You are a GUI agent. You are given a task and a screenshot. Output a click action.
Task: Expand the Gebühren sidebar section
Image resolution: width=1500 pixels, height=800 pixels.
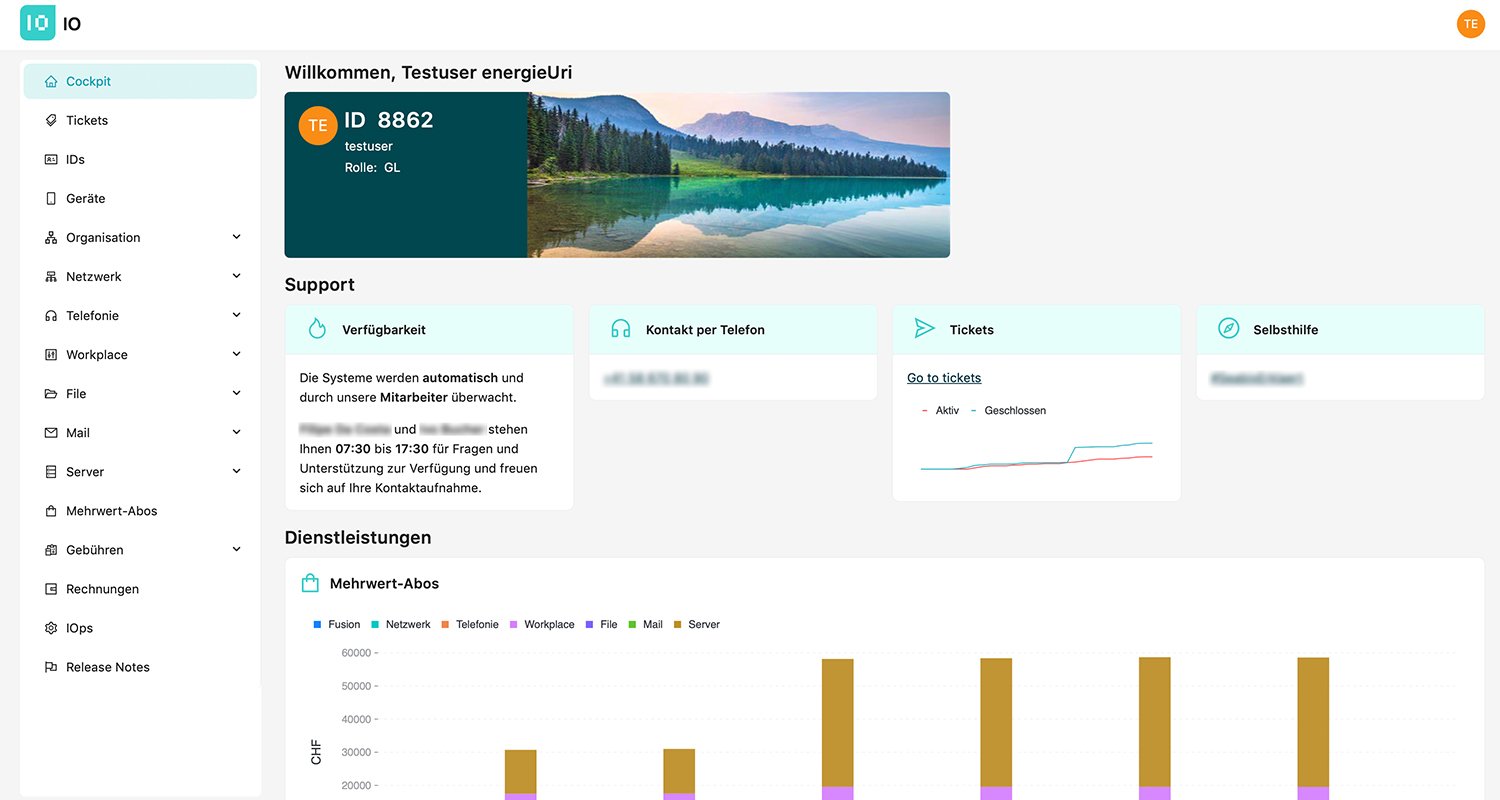(236, 549)
